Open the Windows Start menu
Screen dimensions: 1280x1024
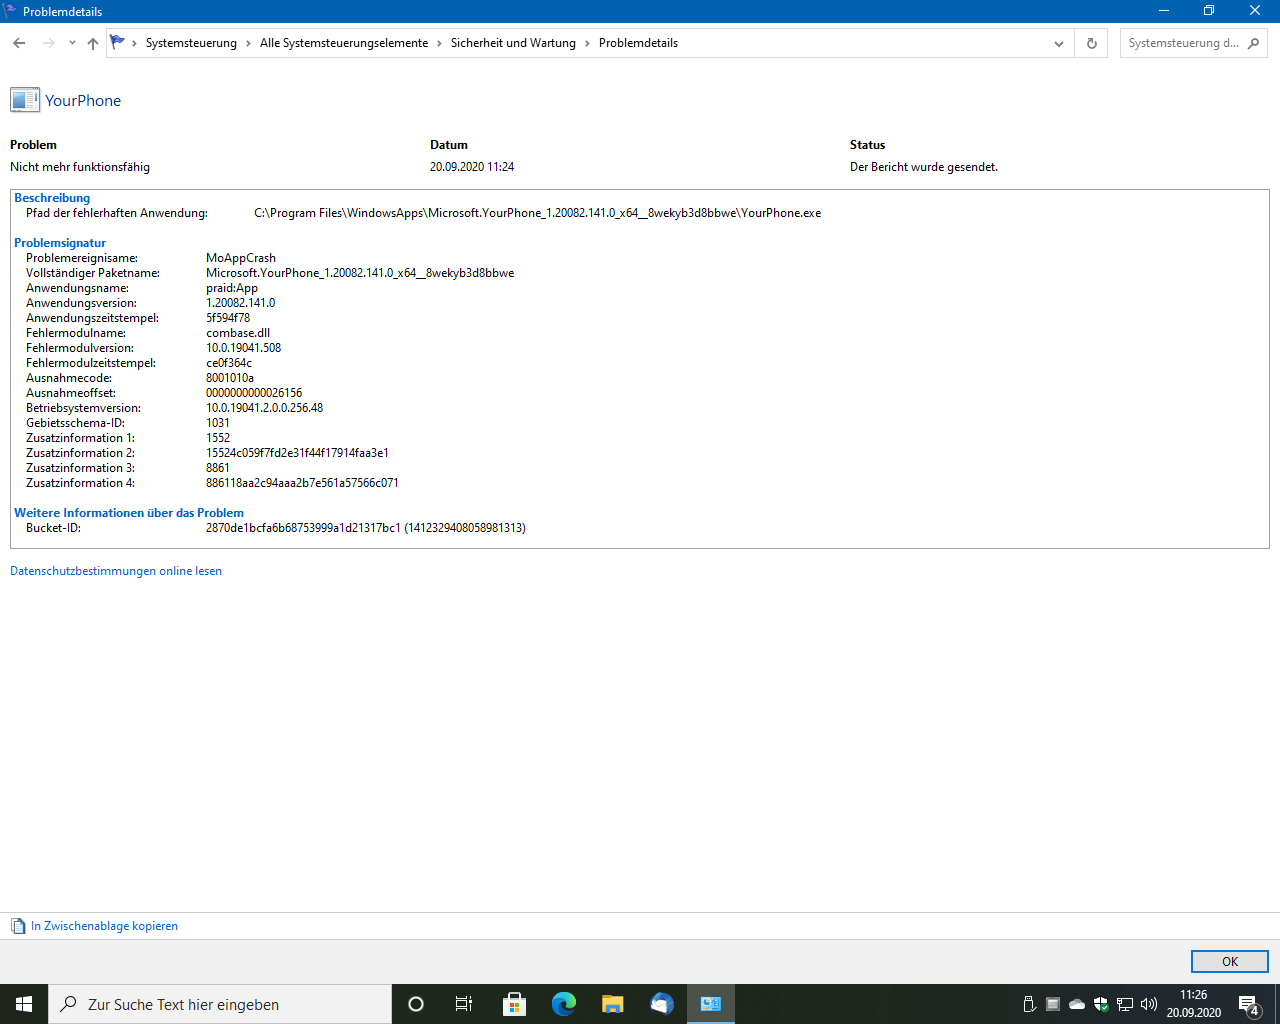coord(24,1004)
